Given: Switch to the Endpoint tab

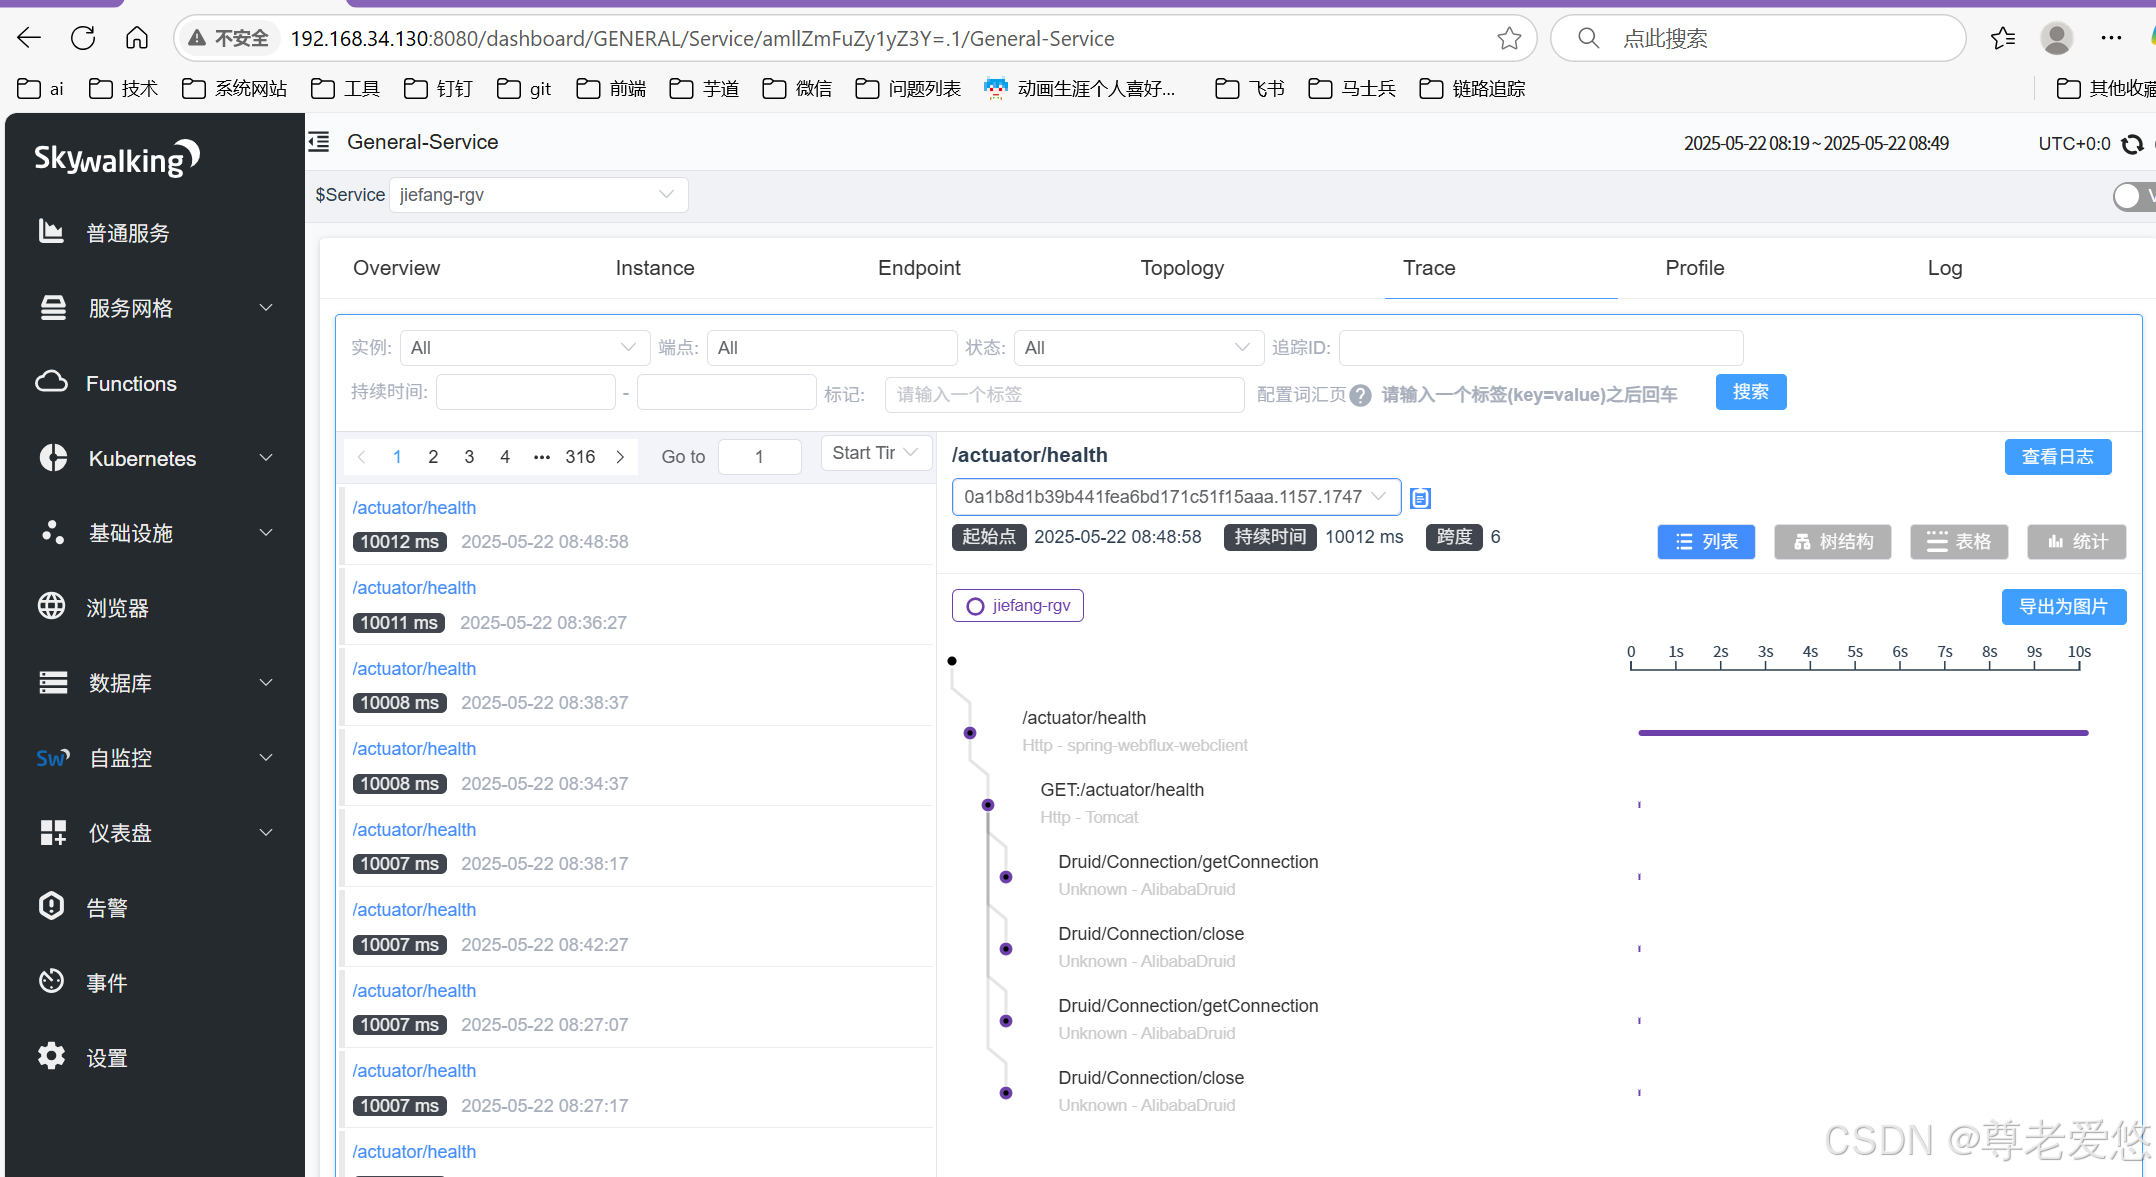Looking at the screenshot, I should (919, 268).
